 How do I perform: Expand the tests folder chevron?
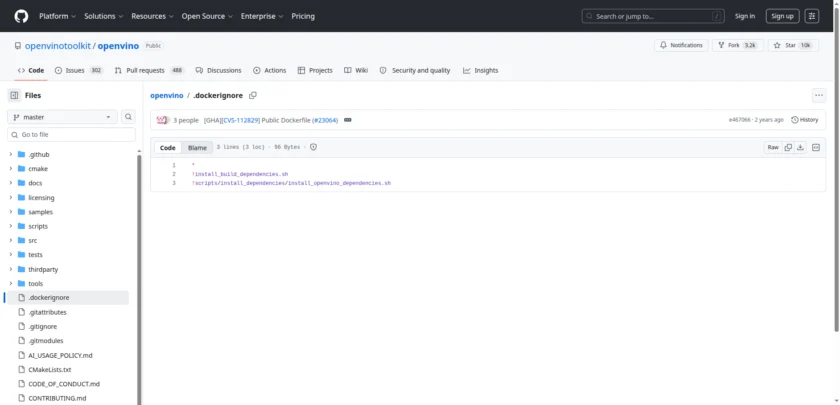click(11, 255)
